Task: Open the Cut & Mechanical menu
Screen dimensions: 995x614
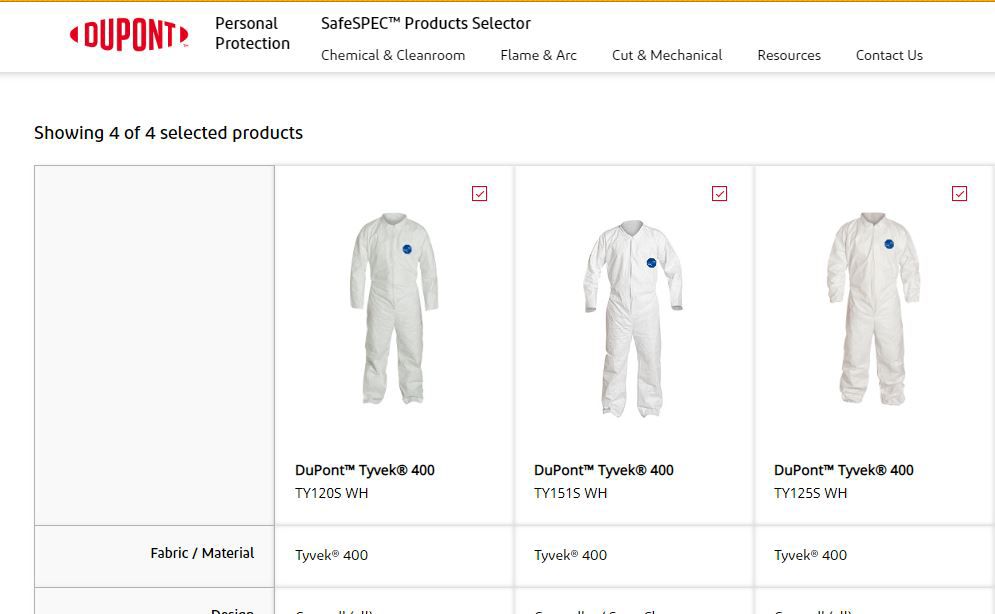Action: coord(667,55)
